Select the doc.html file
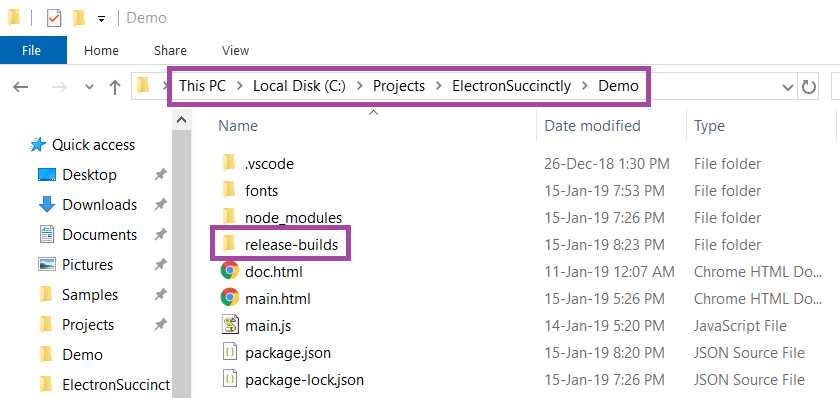Screen dimensions: 840x398 [274, 272]
